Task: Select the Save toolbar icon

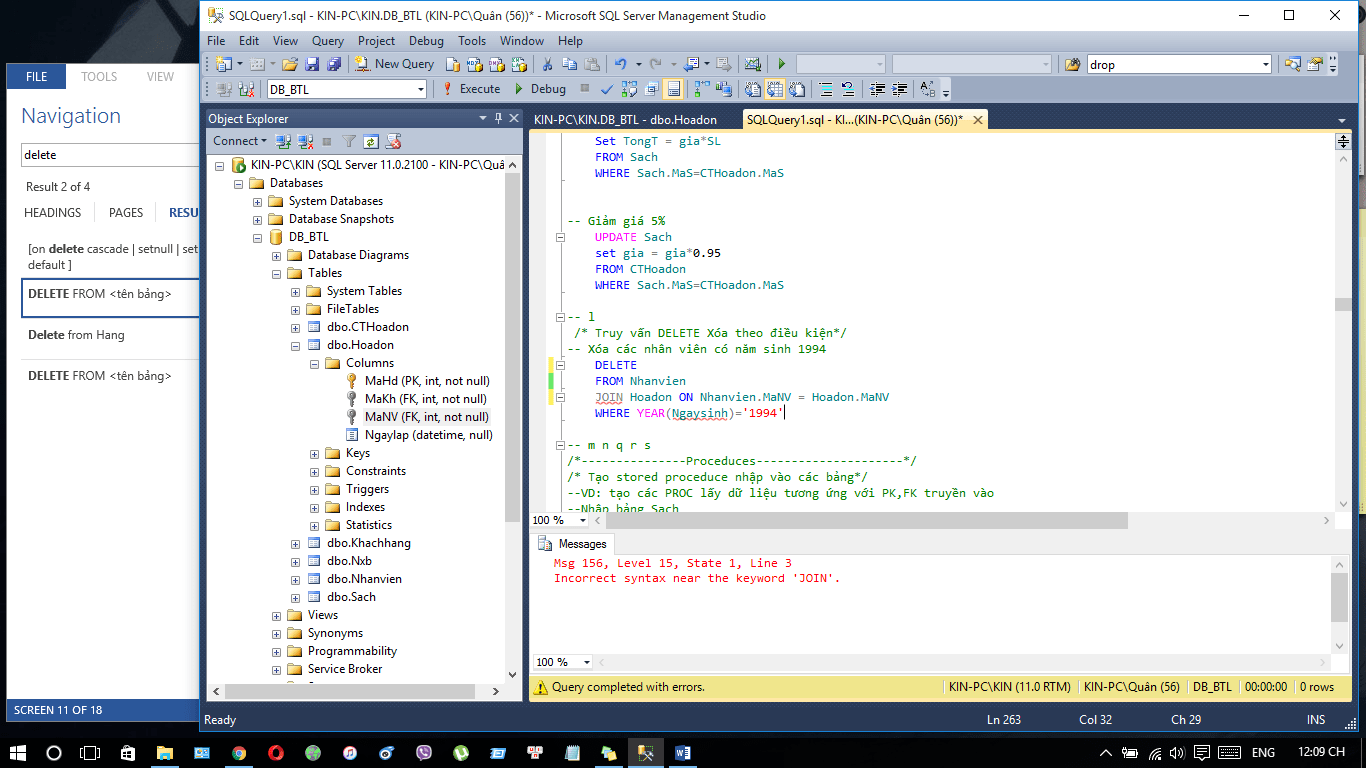Action: [x=312, y=64]
